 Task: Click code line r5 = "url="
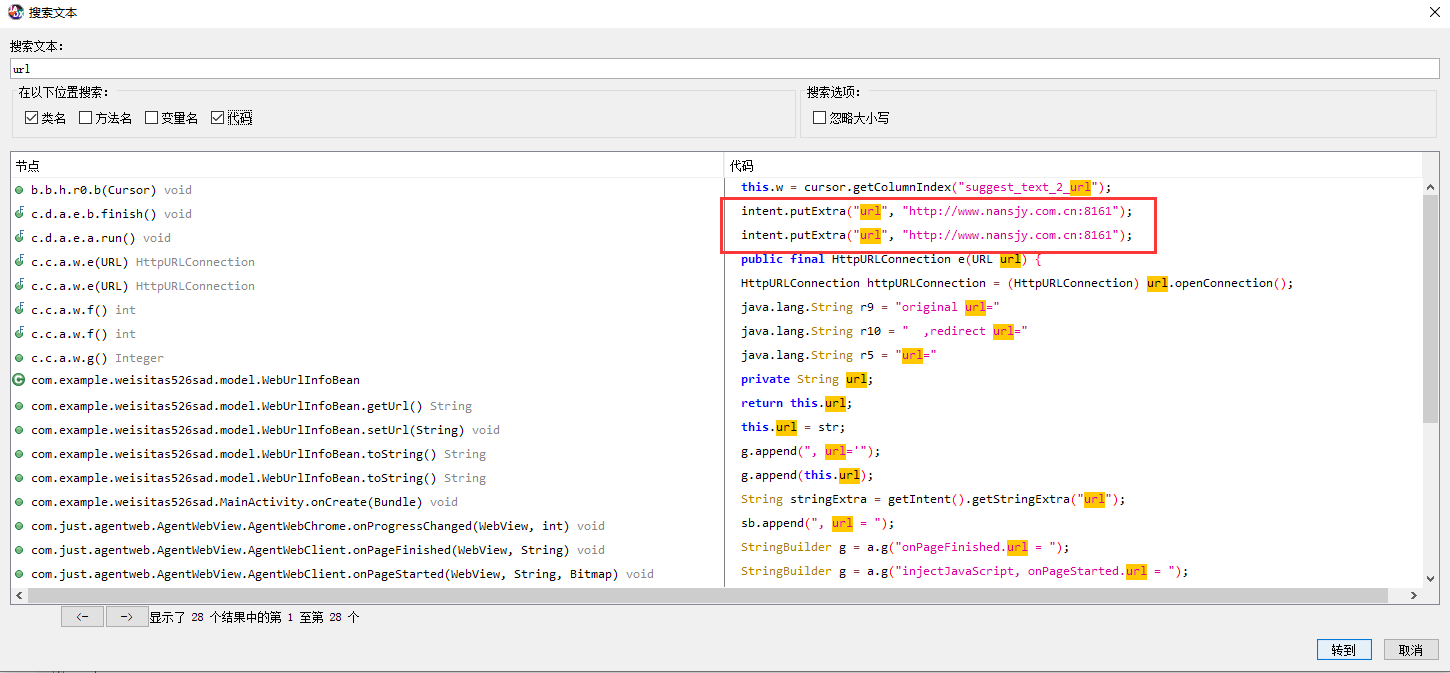(838, 355)
